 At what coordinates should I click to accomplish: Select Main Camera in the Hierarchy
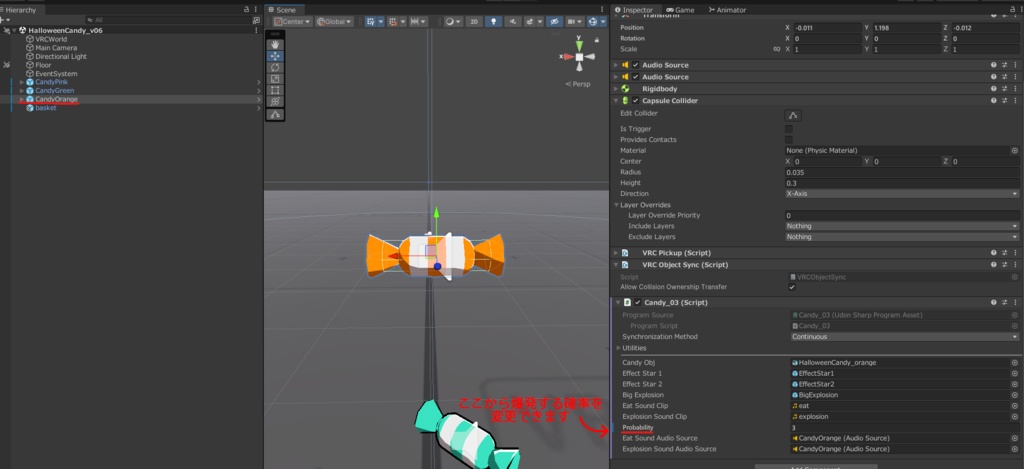(x=56, y=48)
